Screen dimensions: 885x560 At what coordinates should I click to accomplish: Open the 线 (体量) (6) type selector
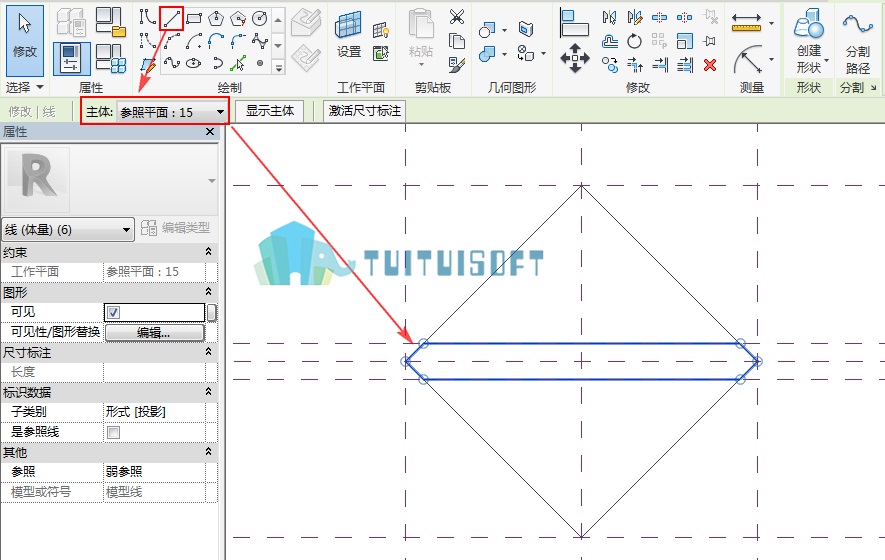point(68,230)
